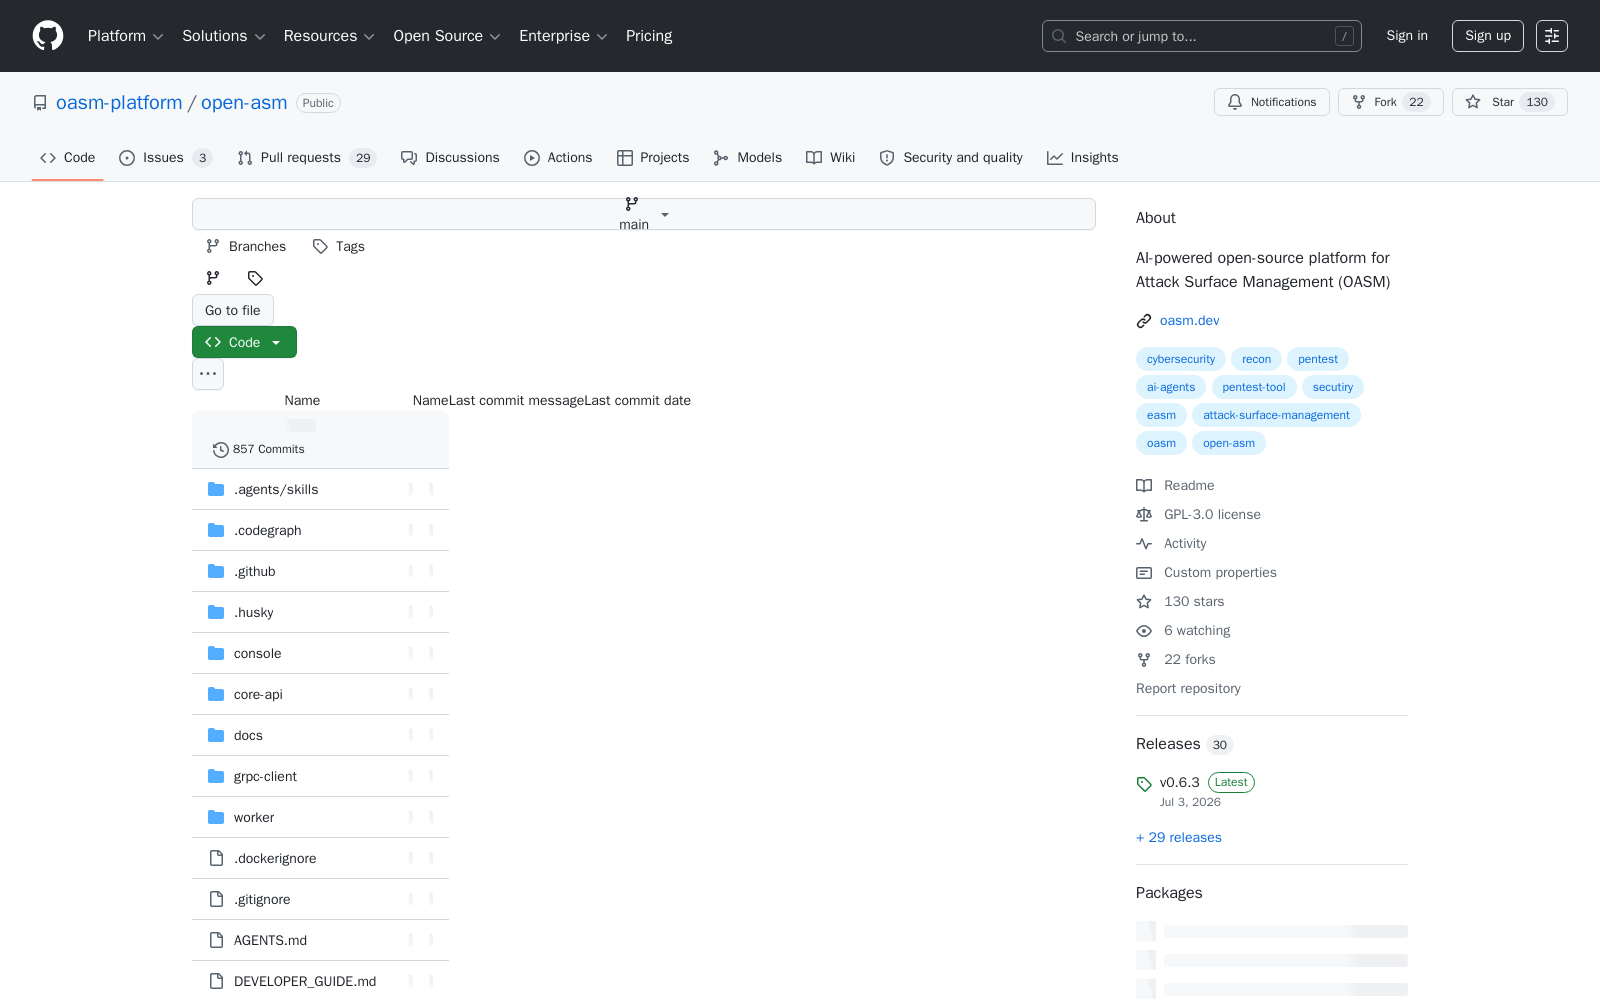Image resolution: width=1600 pixels, height=1000 pixels.
Task: Click the pentest-tool topic tag
Action: pyautogui.click(x=1254, y=387)
